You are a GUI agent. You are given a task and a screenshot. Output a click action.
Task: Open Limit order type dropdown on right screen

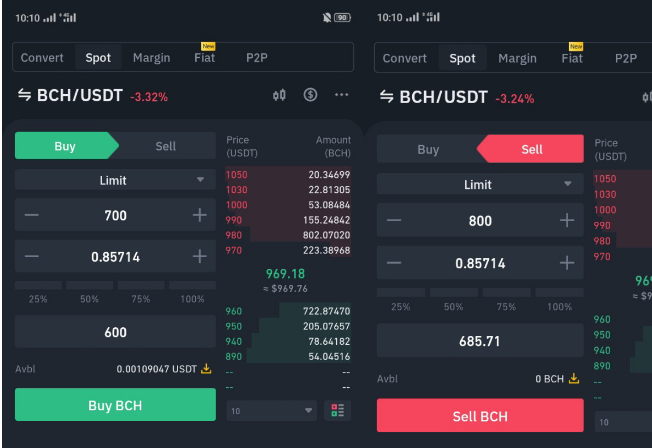pos(480,184)
